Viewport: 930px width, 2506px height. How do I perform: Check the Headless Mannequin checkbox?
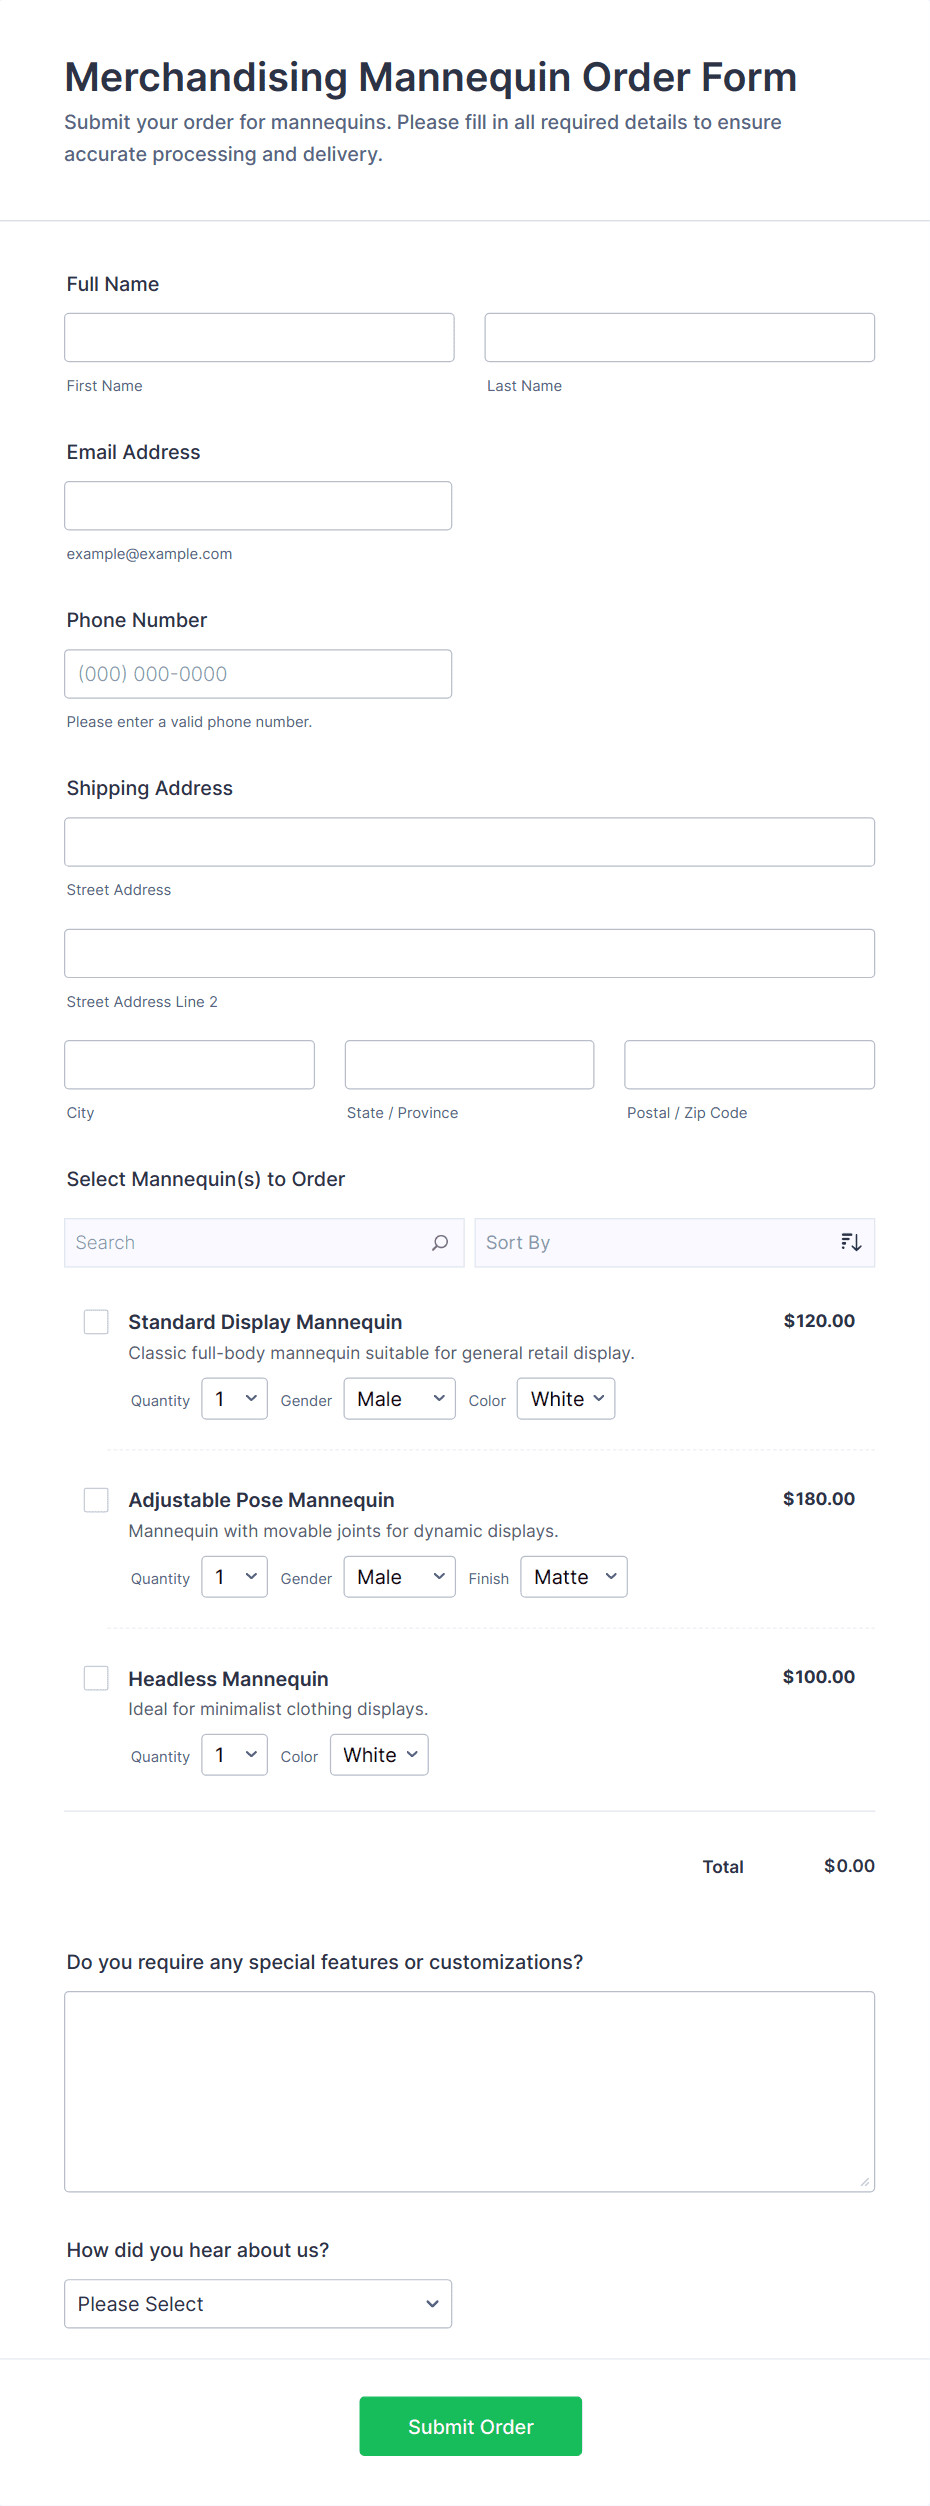pyautogui.click(x=96, y=1678)
